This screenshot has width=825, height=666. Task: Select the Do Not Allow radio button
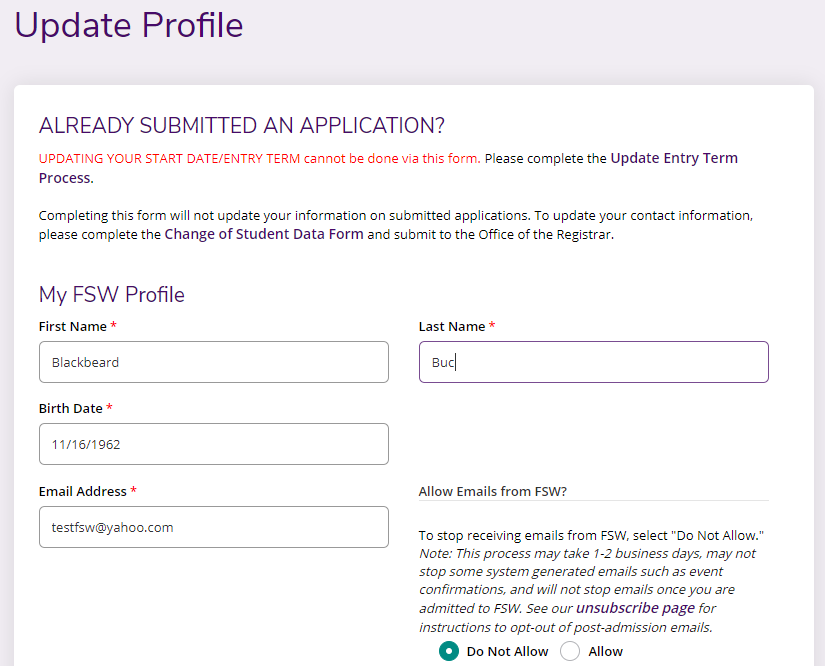click(x=449, y=651)
